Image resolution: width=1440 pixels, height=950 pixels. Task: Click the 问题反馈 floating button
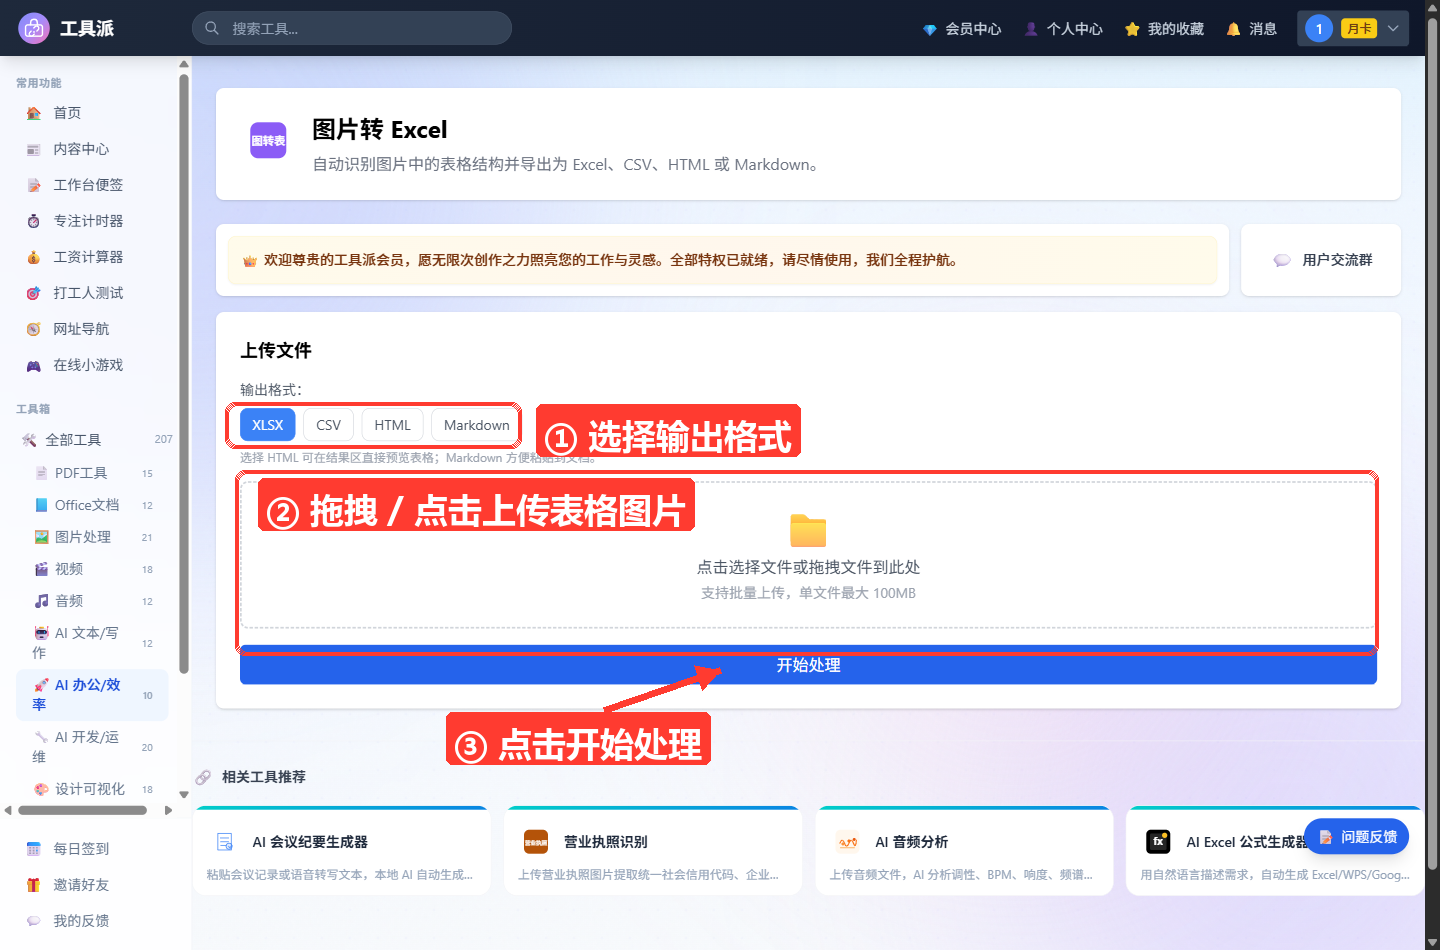point(1357,837)
